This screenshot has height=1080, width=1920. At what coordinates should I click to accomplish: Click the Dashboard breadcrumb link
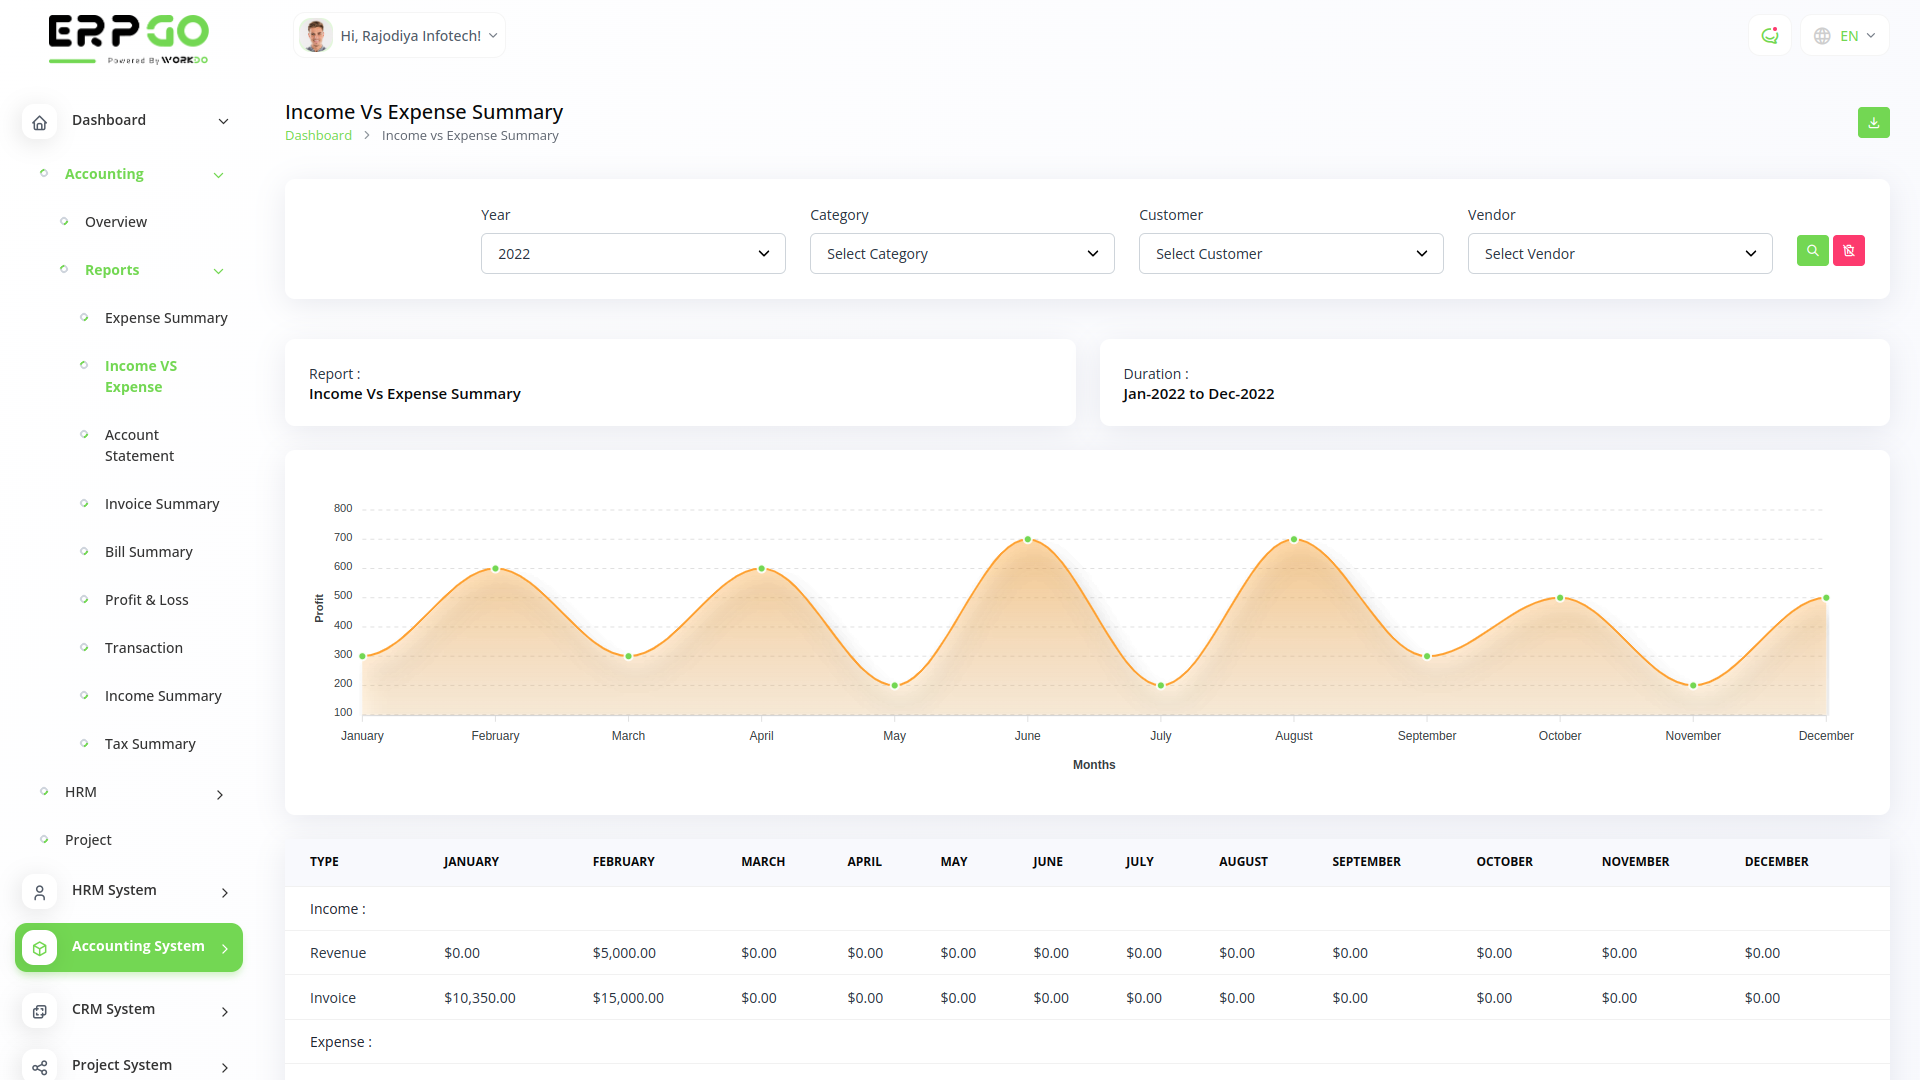318,136
